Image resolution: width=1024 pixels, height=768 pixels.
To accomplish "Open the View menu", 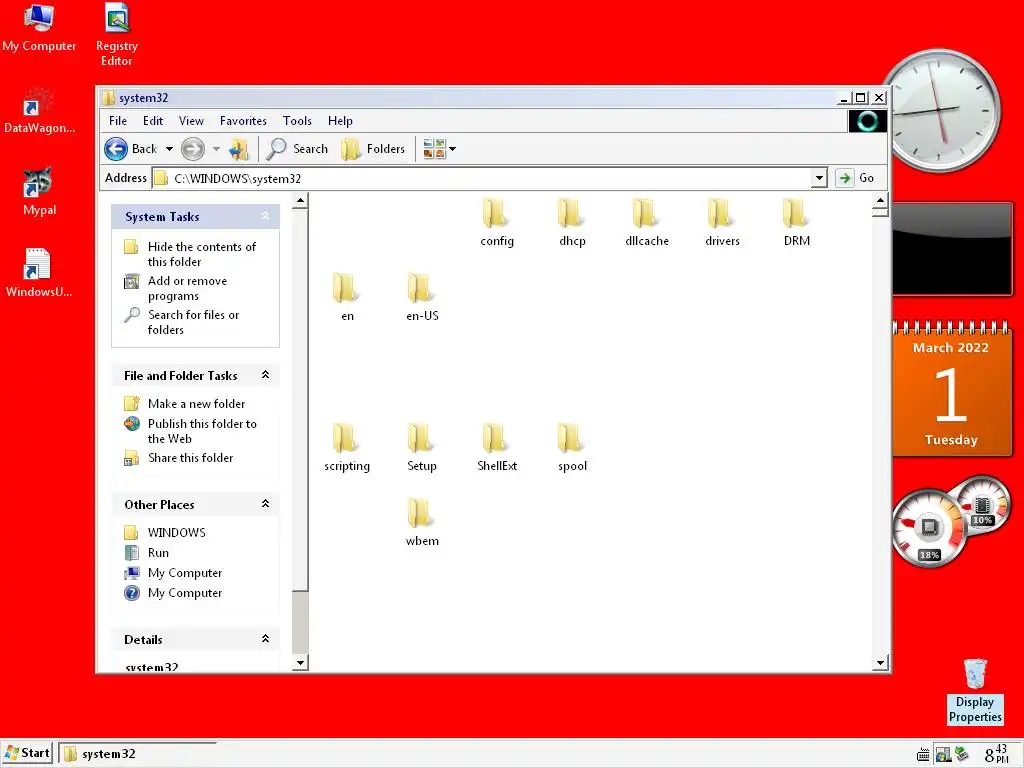I will 191,121.
